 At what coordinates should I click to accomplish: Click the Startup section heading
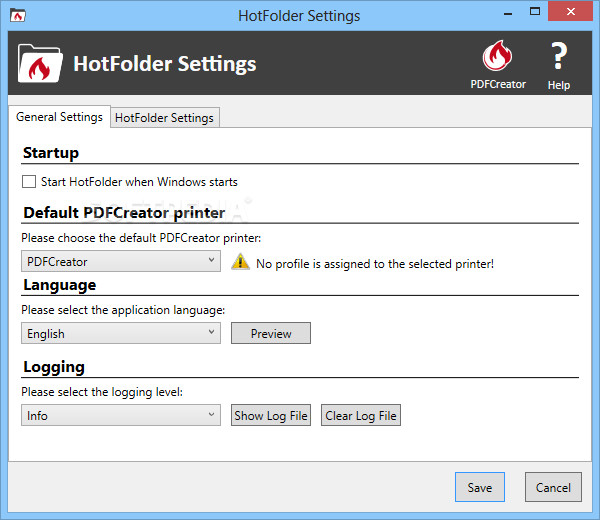pos(51,153)
